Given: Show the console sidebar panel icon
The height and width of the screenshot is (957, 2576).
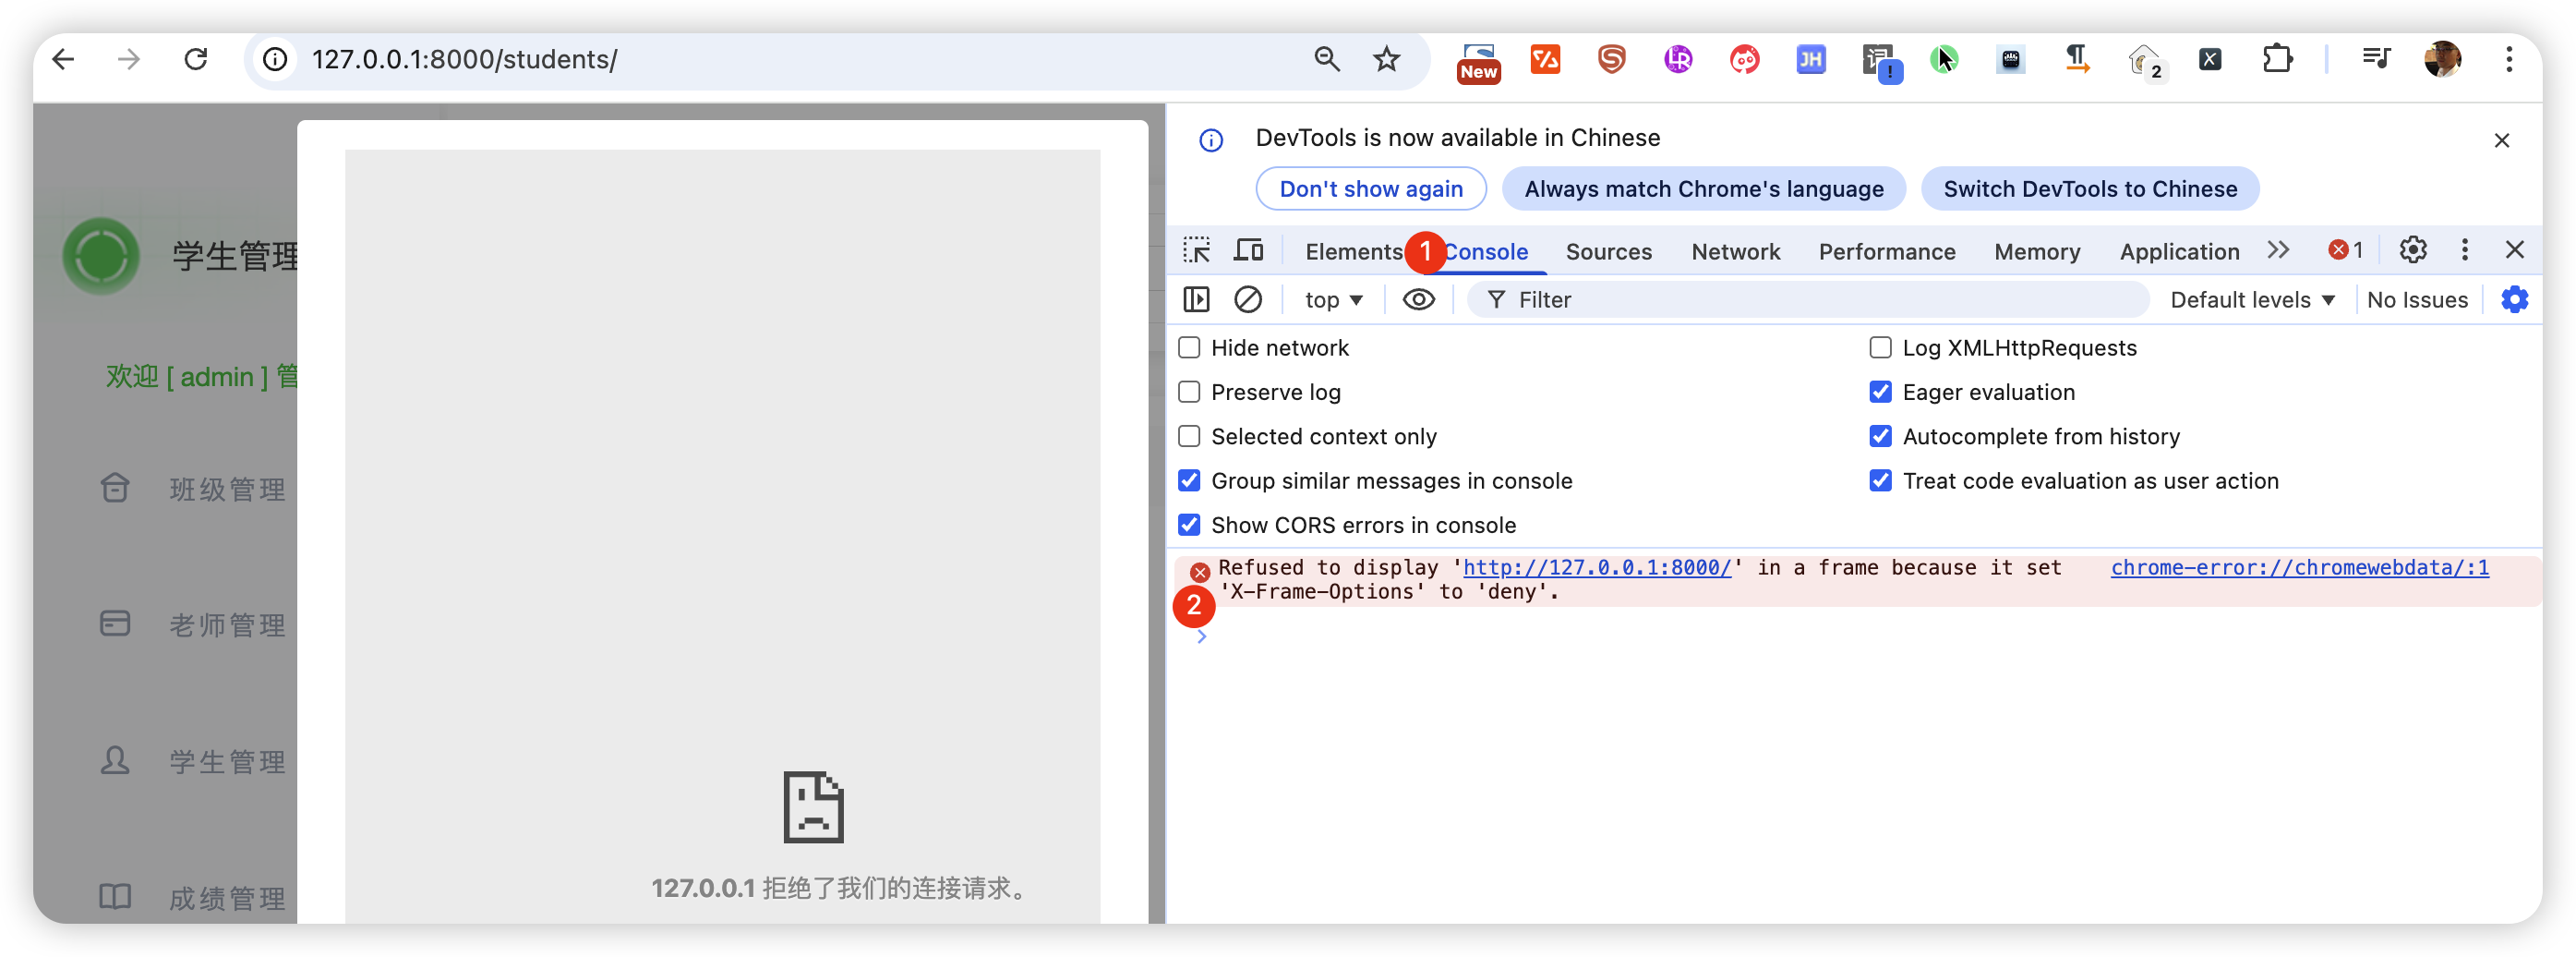Looking at the screenshot, I should (1196, 299).
